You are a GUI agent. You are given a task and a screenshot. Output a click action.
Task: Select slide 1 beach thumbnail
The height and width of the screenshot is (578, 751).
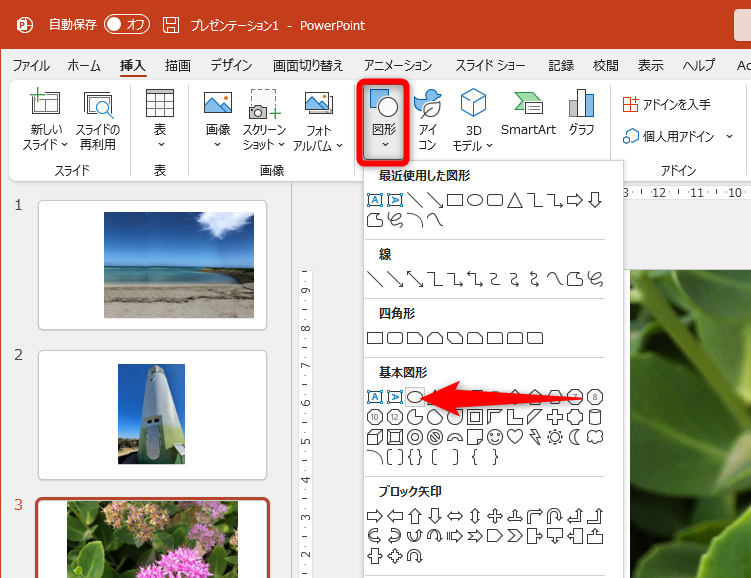pos(152,265)
